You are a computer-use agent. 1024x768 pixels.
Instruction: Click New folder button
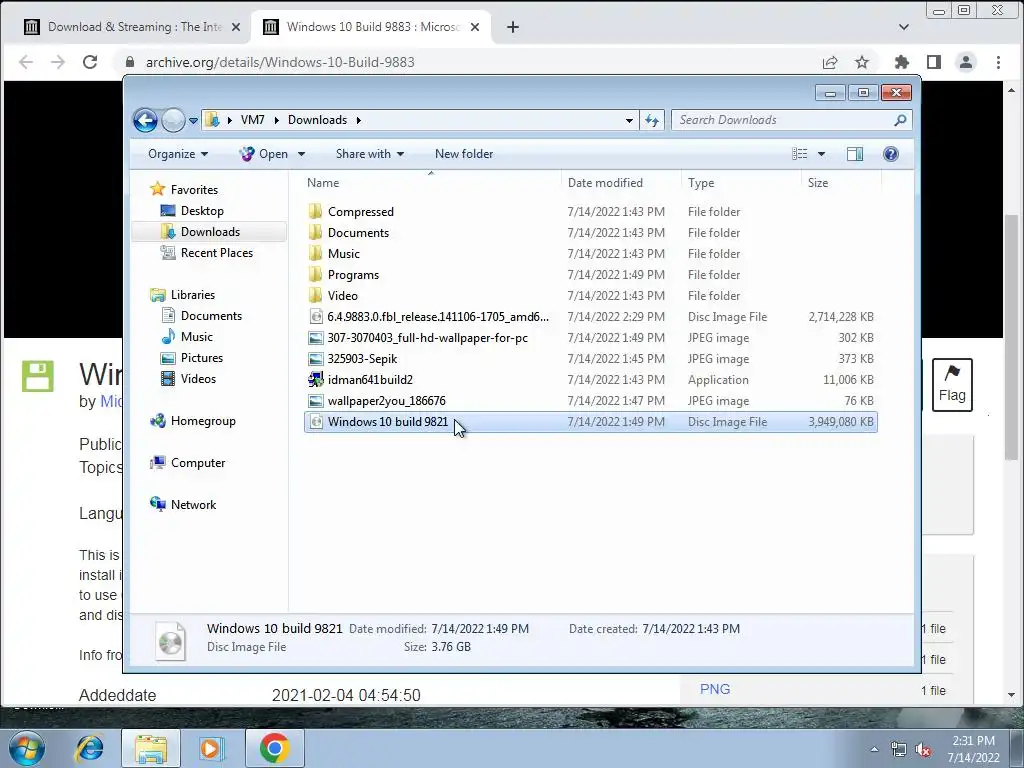click(464, 154)
